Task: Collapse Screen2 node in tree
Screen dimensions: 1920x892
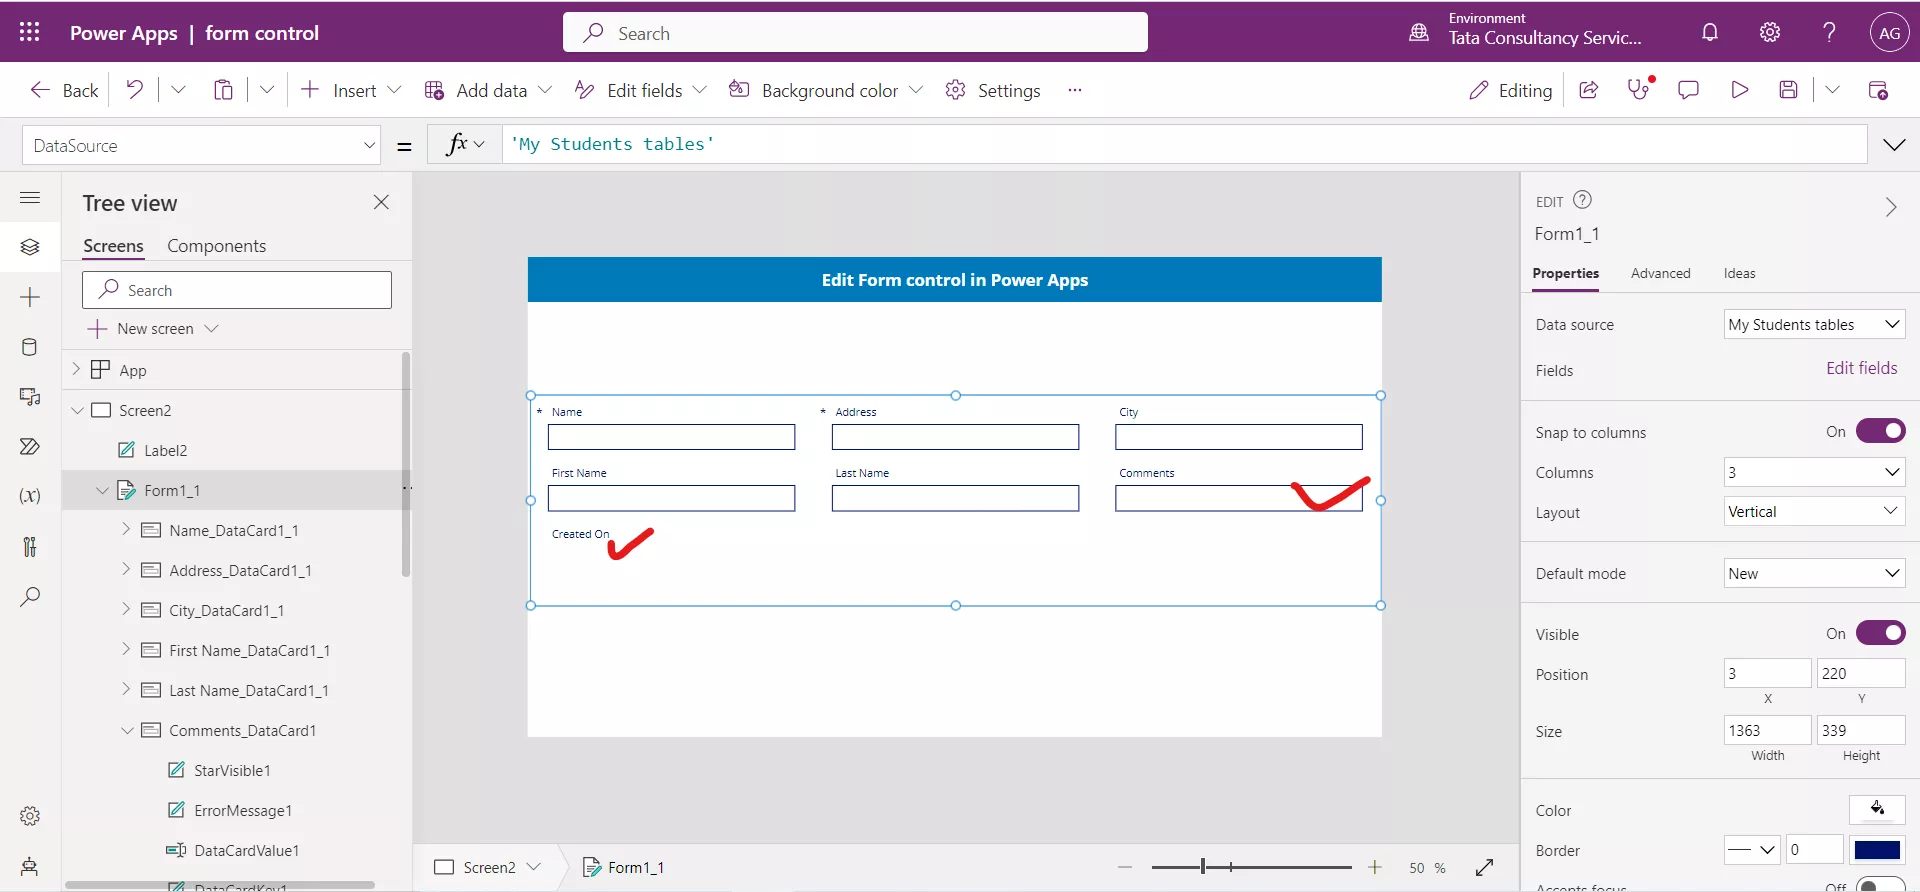Action: [77, 410]
